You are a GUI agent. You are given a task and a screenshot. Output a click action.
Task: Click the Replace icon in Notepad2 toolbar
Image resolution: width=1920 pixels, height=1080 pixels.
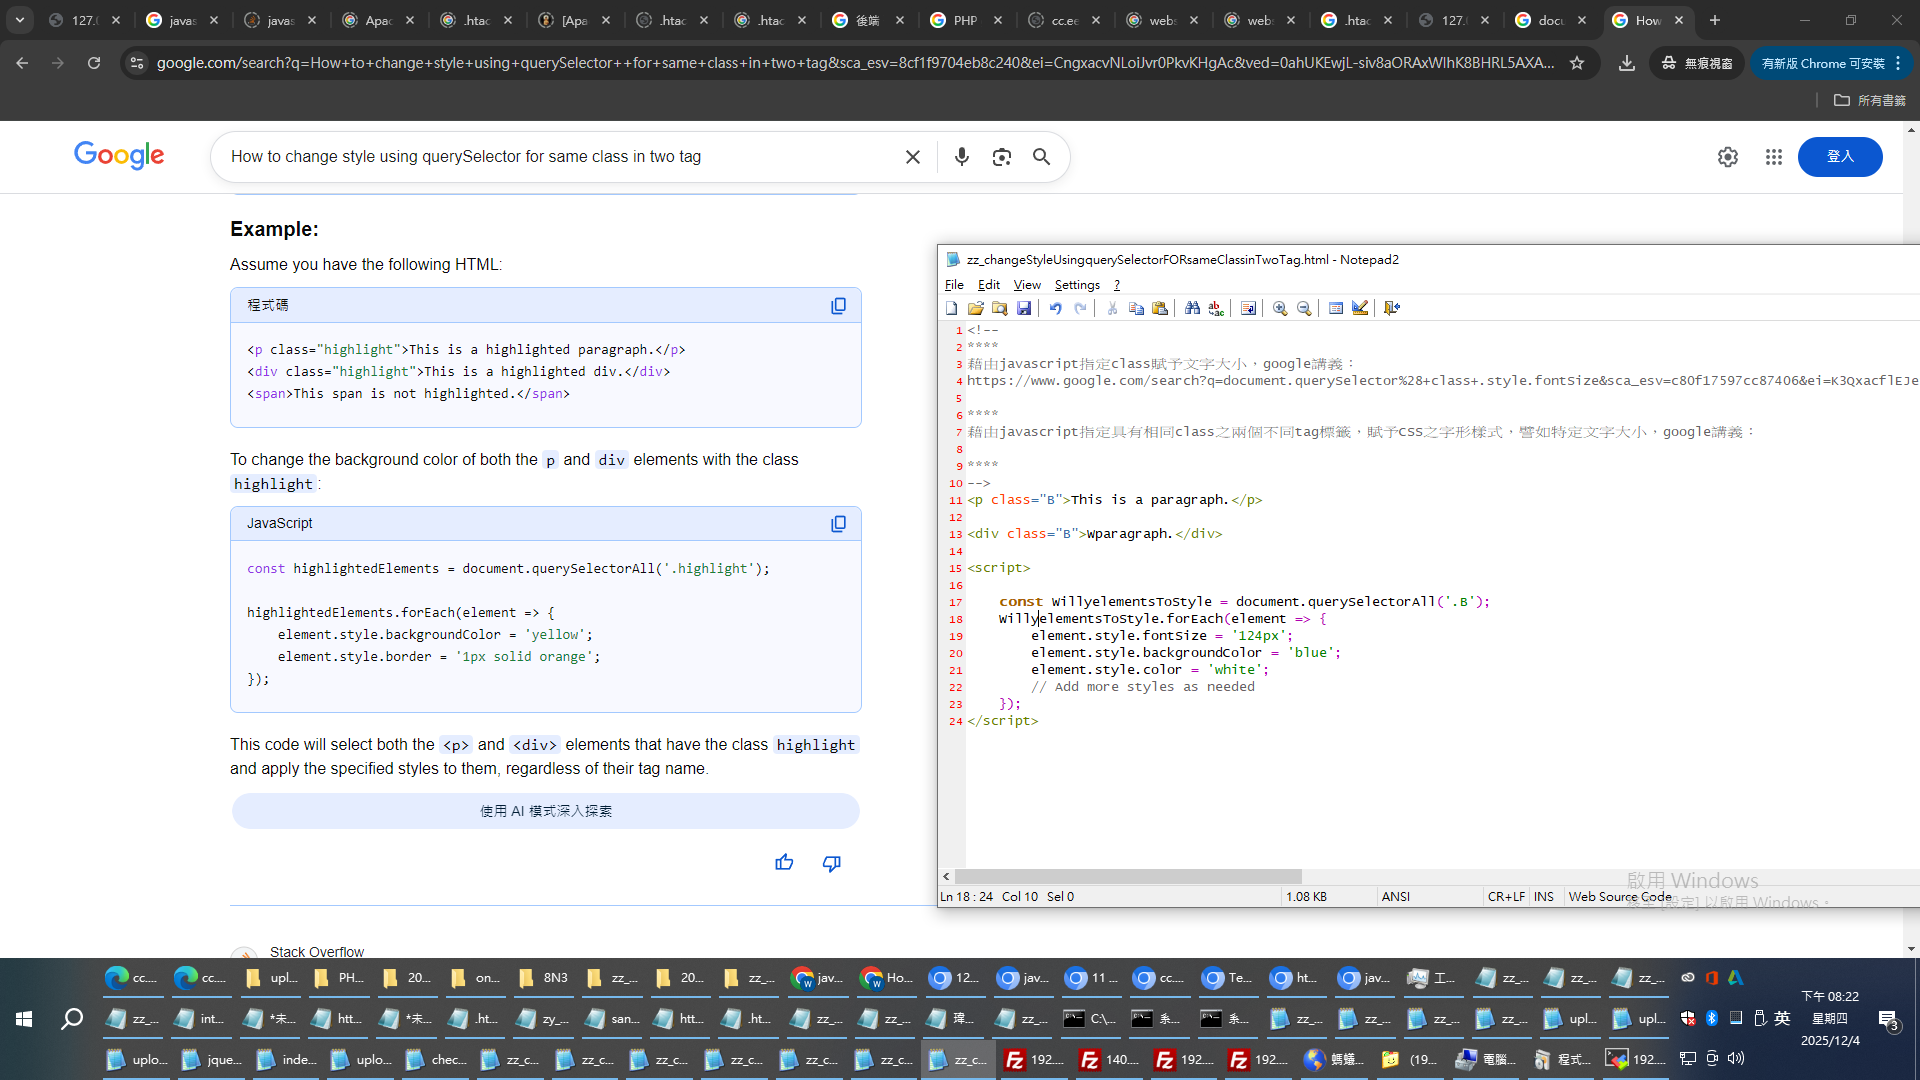pyautogui.click(x=1216, y=308)
